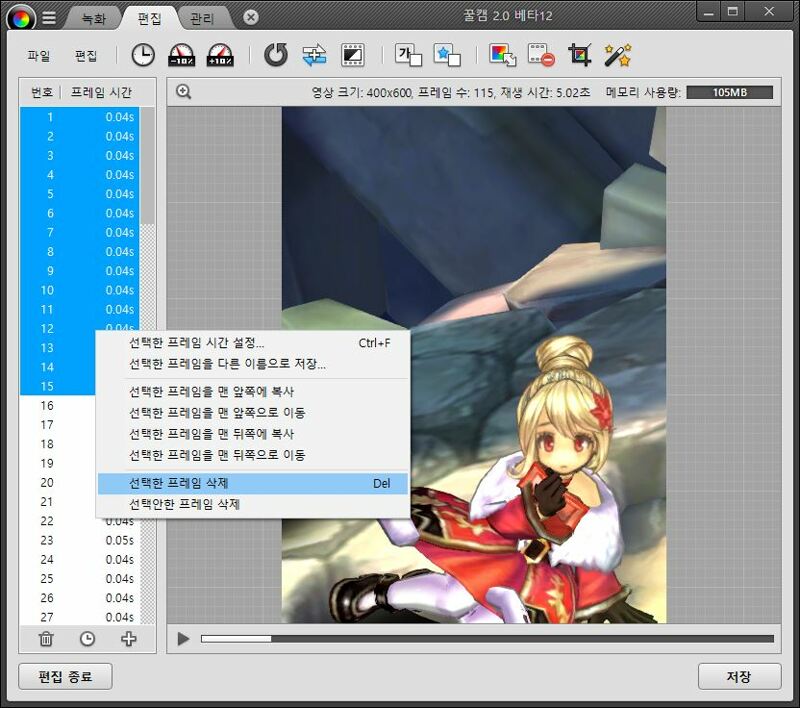Click the 105MB memory usage indicator

tap(730, 92)
